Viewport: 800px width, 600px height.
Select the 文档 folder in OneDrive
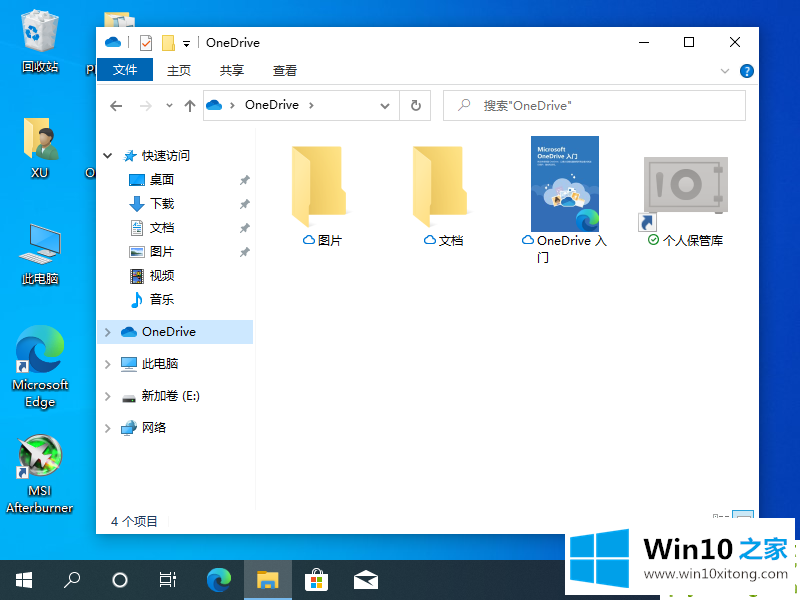point(442,196)
